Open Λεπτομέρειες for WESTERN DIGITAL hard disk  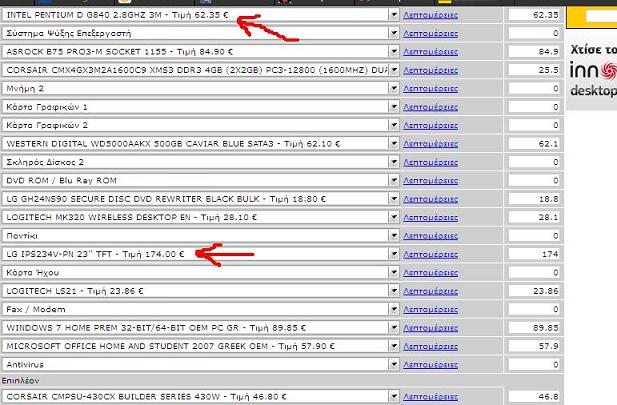coord(430,144)
